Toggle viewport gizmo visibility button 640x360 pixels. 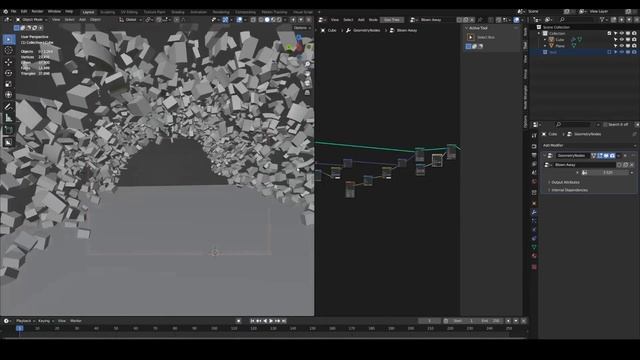(x=225, y=20)
